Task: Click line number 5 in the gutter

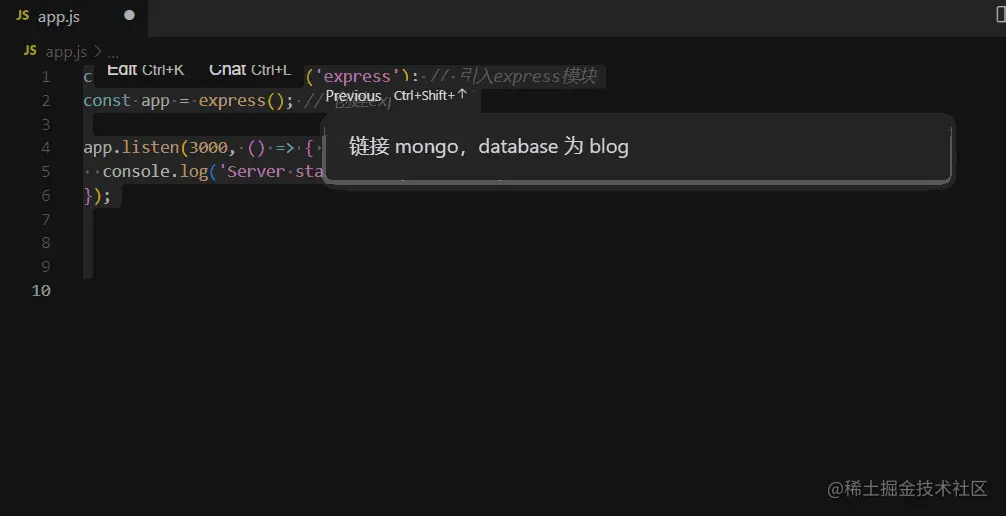Action: click(x=46, y=172)
